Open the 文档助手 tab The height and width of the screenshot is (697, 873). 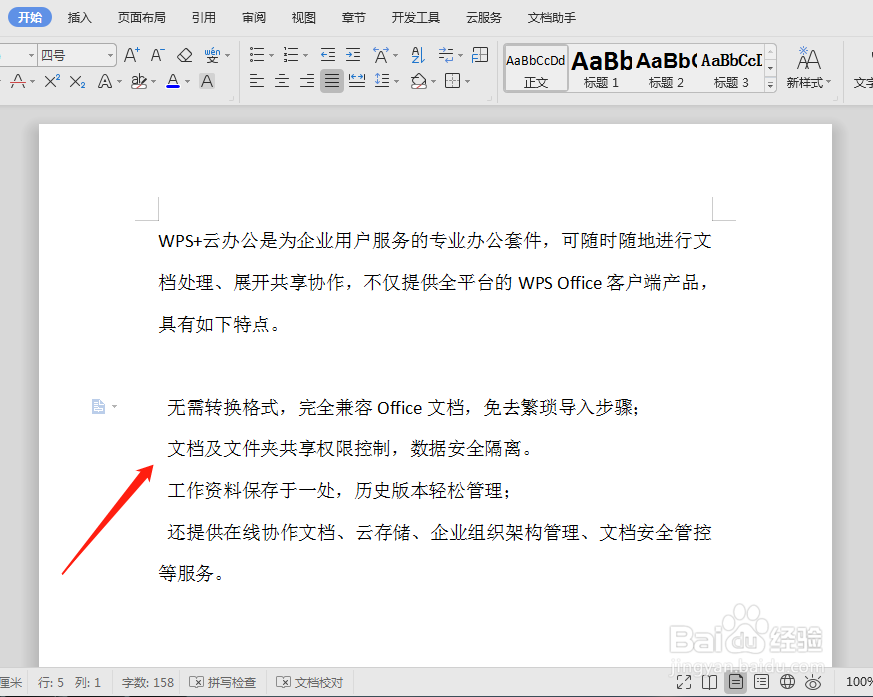pos(552,18)
